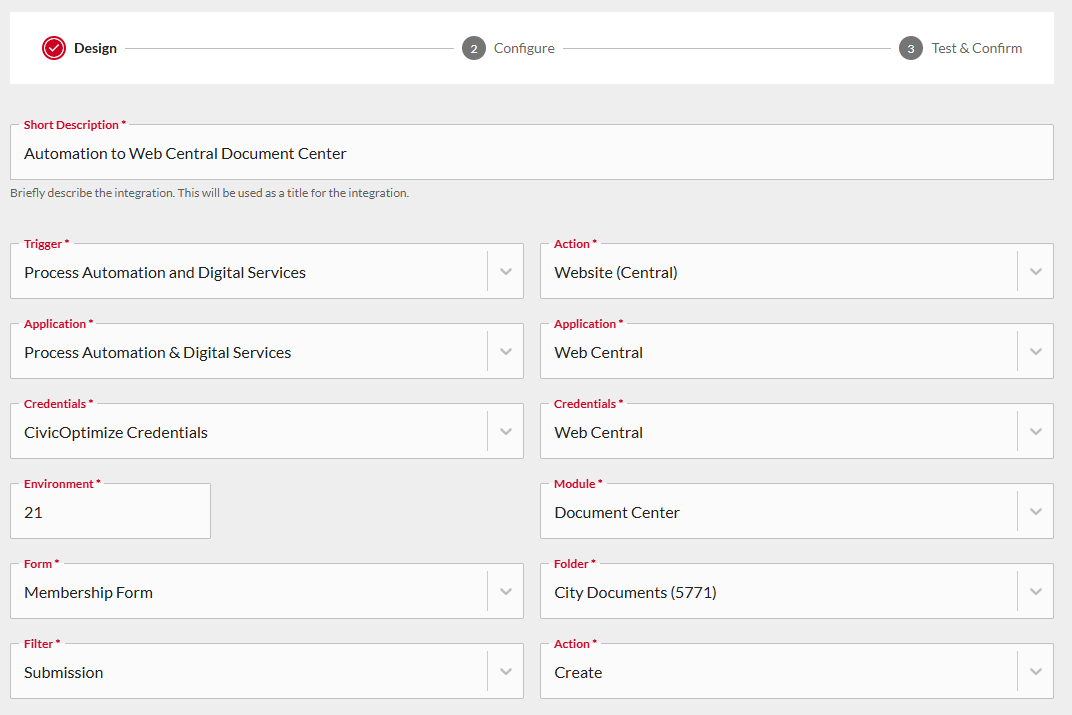
Task: Click the Process Automation & Digital Services application value
Action: pos(157,353)
